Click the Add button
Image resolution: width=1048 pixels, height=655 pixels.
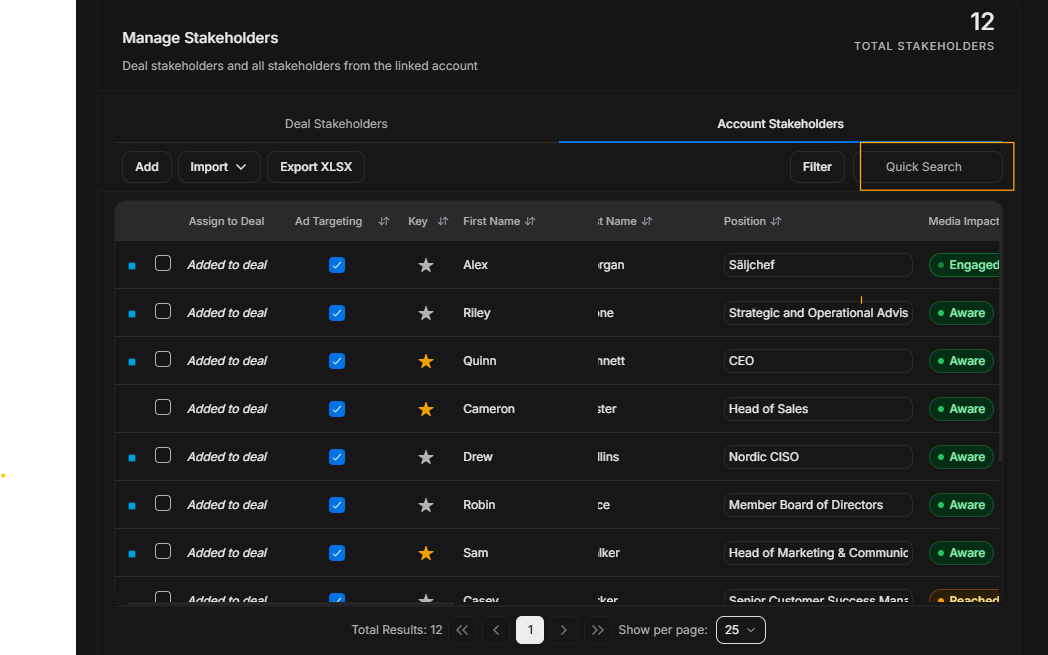(147, 167)
